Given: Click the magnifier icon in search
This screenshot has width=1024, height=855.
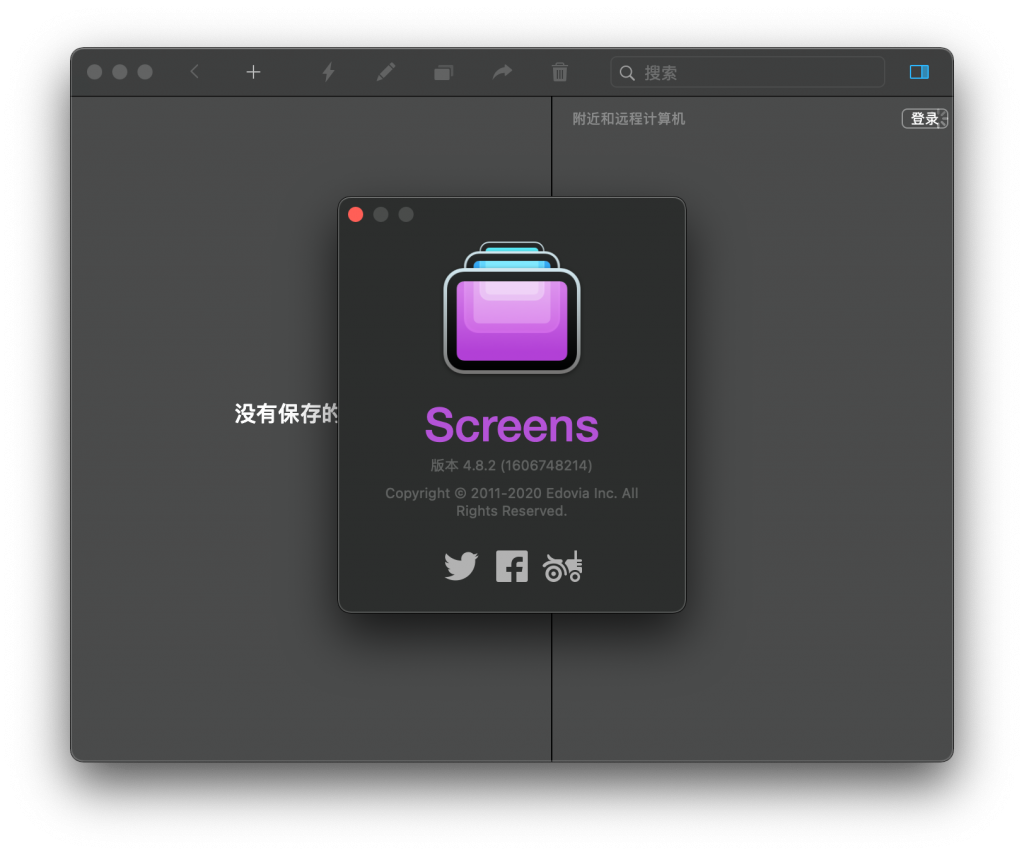Looking at the screenshot, I should tap(627, 73).
